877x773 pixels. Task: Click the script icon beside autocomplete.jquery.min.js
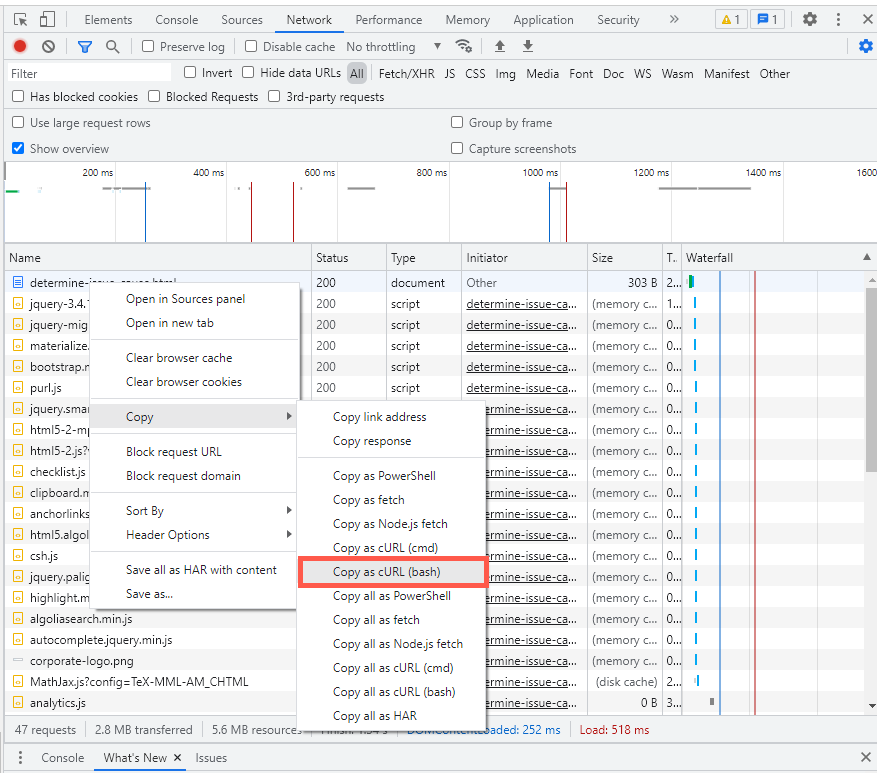pyautogui.click(x=18, y=640)
